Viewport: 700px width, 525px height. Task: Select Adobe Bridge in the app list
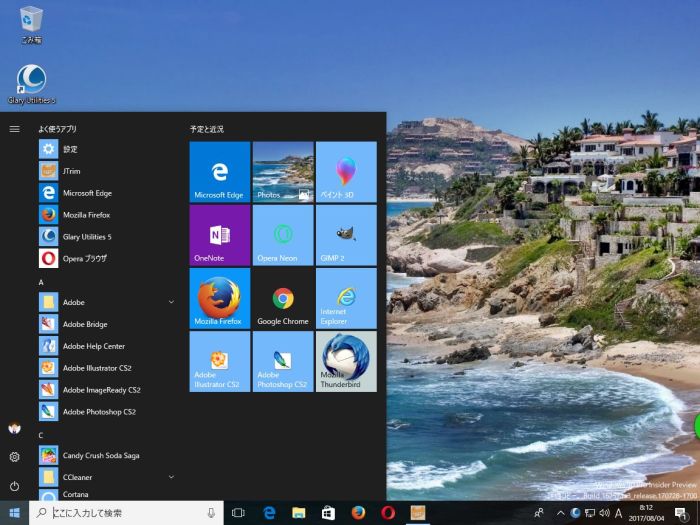pyautogui.click(x=84, y=324)
